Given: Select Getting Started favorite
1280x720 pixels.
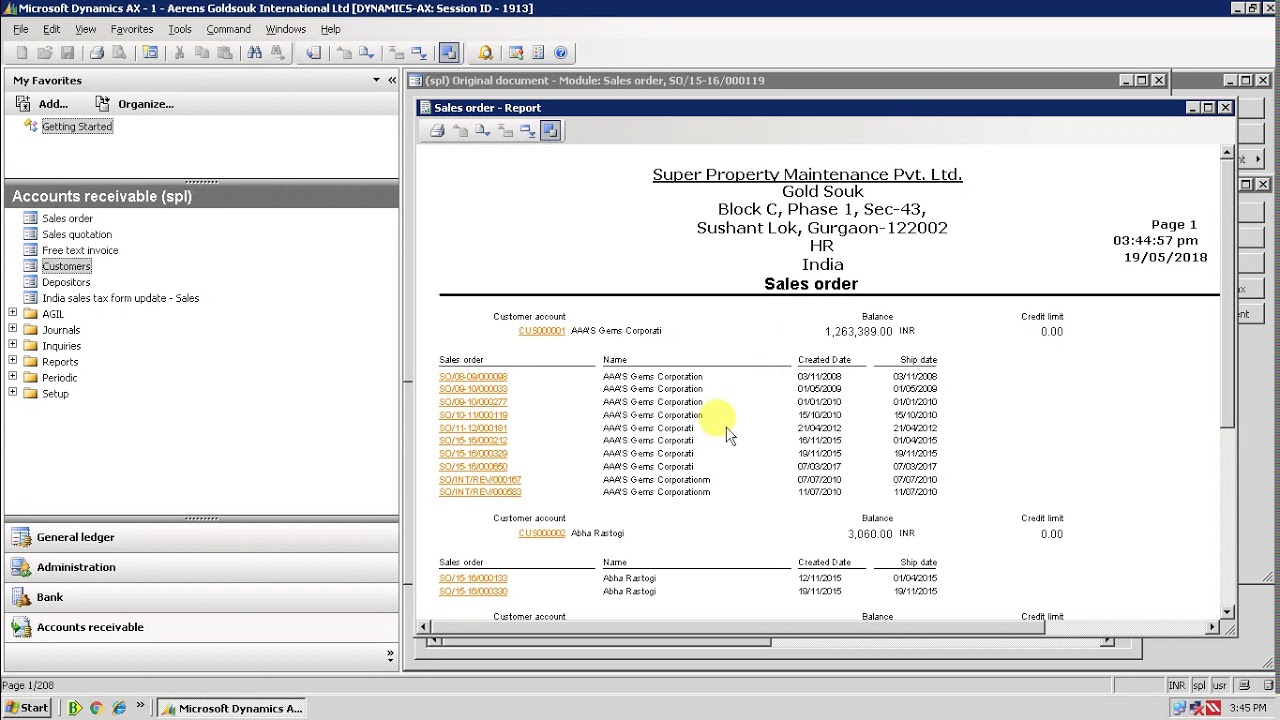Looking at the screenshot, I should 77,126.
